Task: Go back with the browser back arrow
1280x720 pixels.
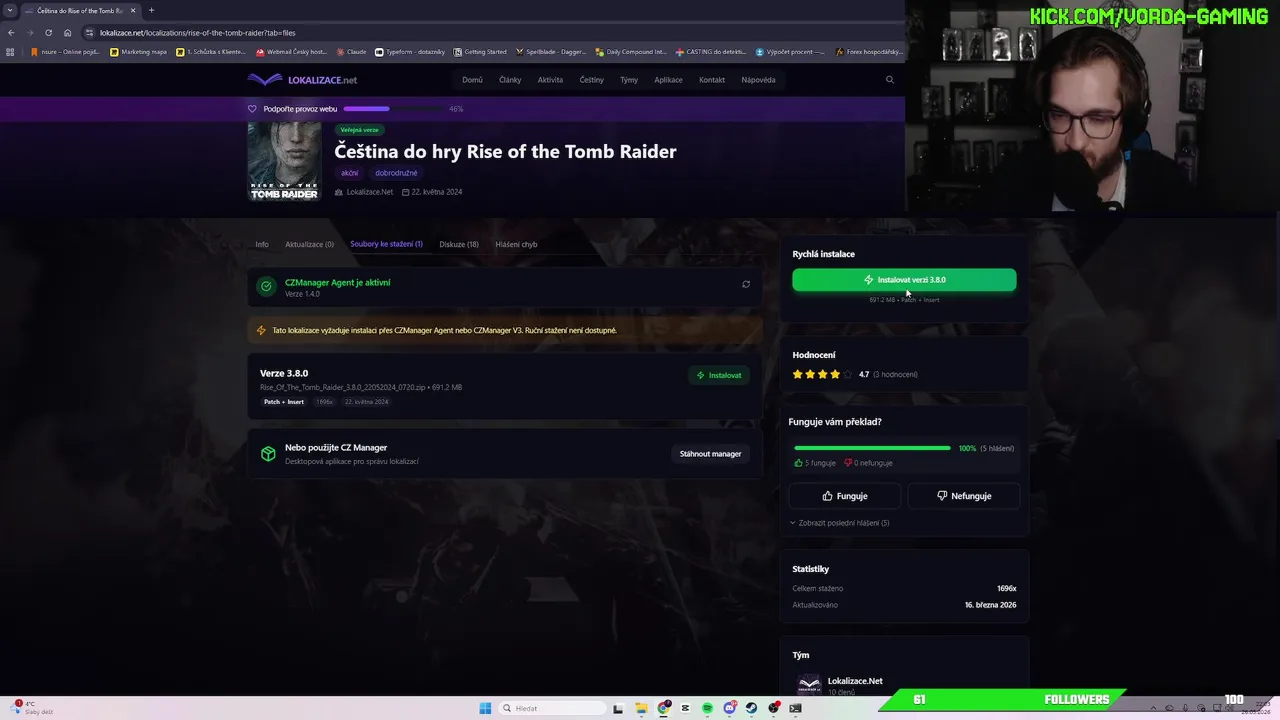Action: [11, 32]
